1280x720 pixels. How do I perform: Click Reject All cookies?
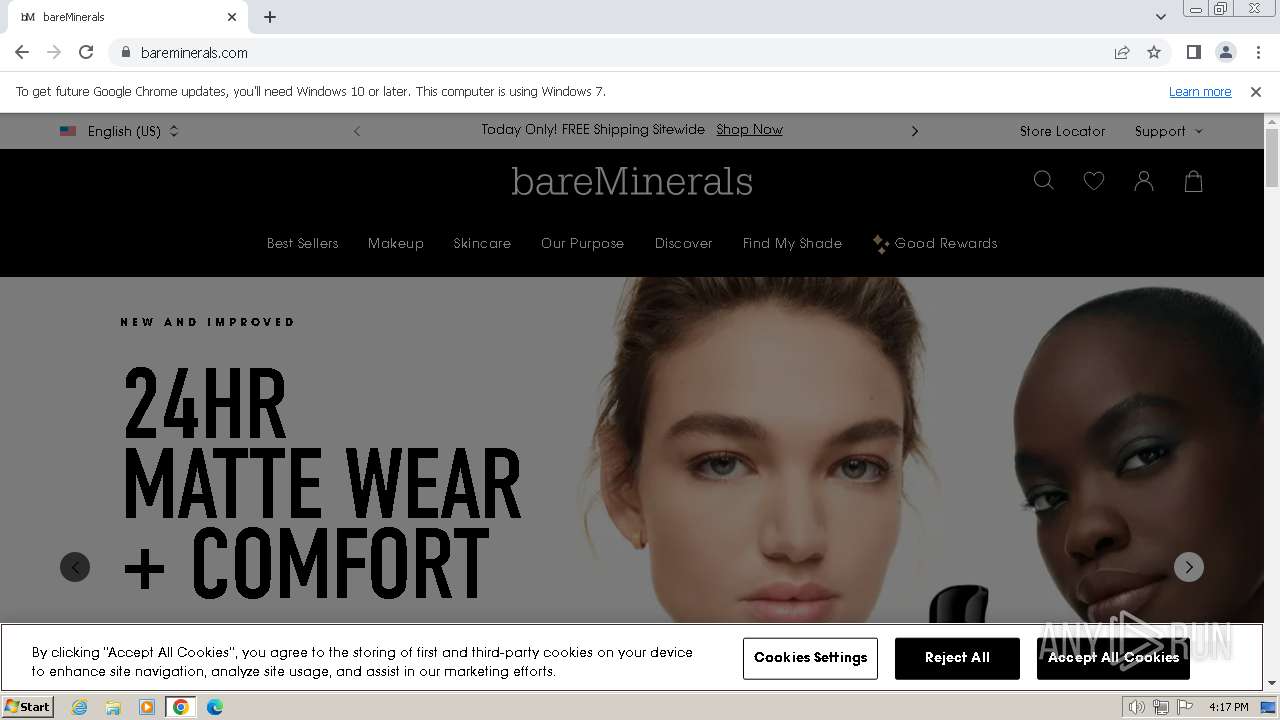click(x=957, y=658)
